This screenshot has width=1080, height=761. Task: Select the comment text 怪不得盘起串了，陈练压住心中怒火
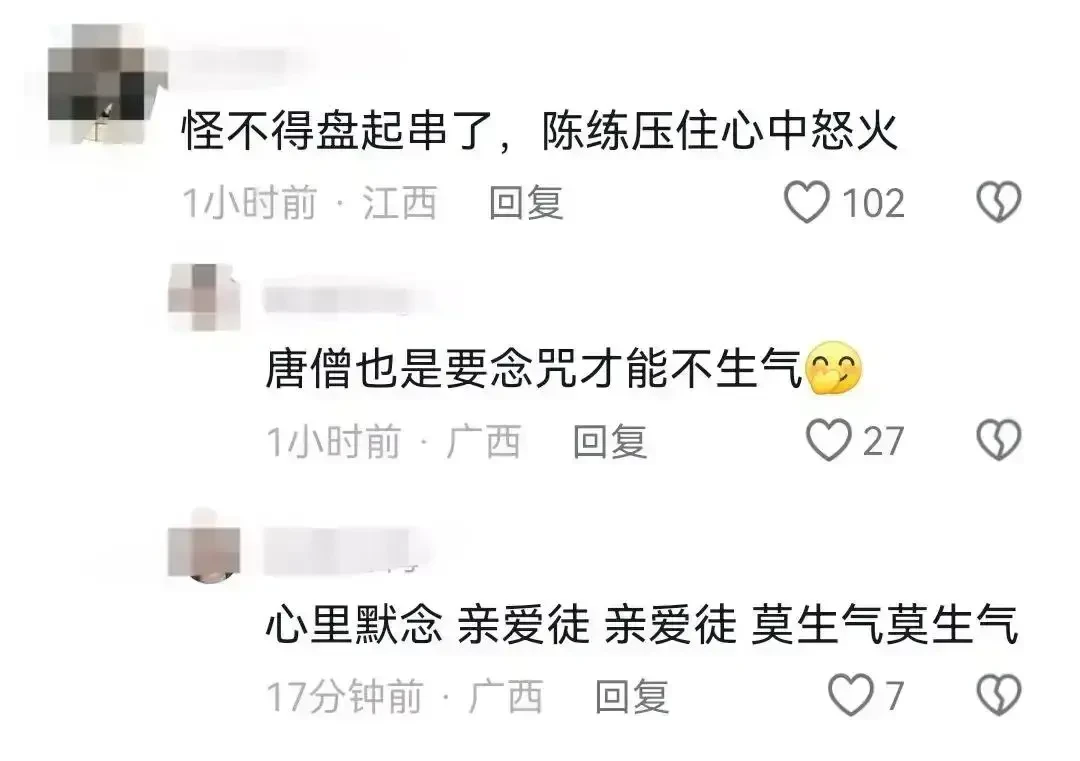click(540, 131)
